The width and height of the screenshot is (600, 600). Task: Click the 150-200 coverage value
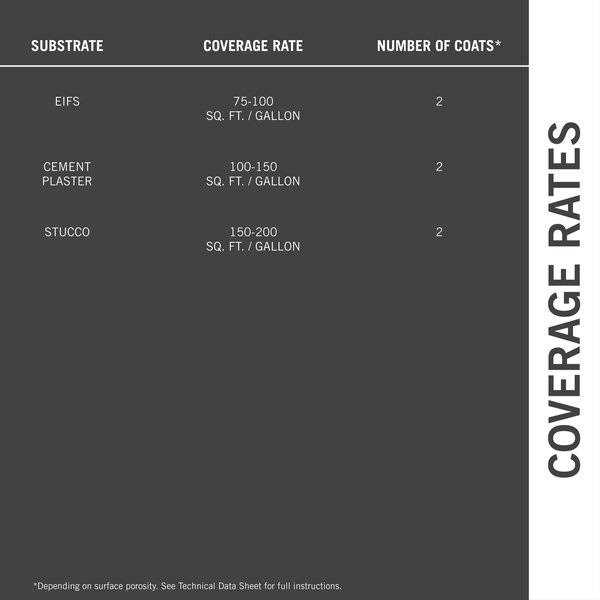coord(253,232)
